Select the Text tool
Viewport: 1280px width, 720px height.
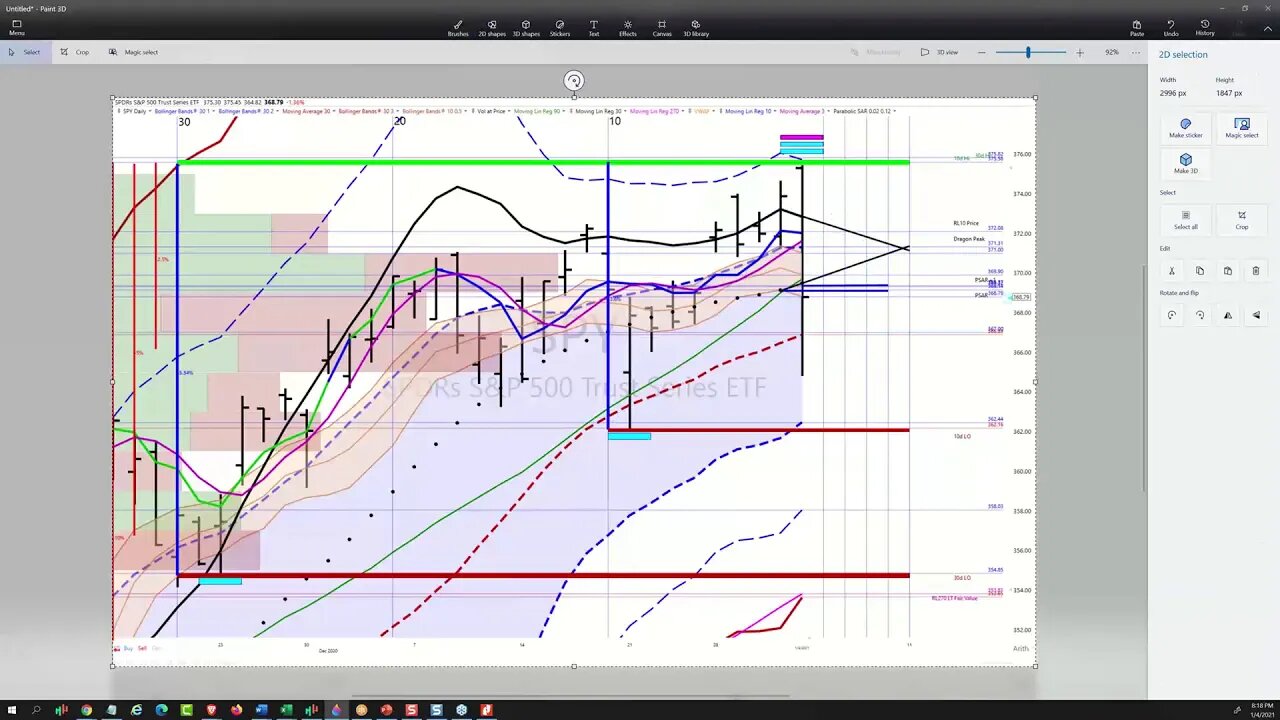pyautogui.click(x=594, y=28)
